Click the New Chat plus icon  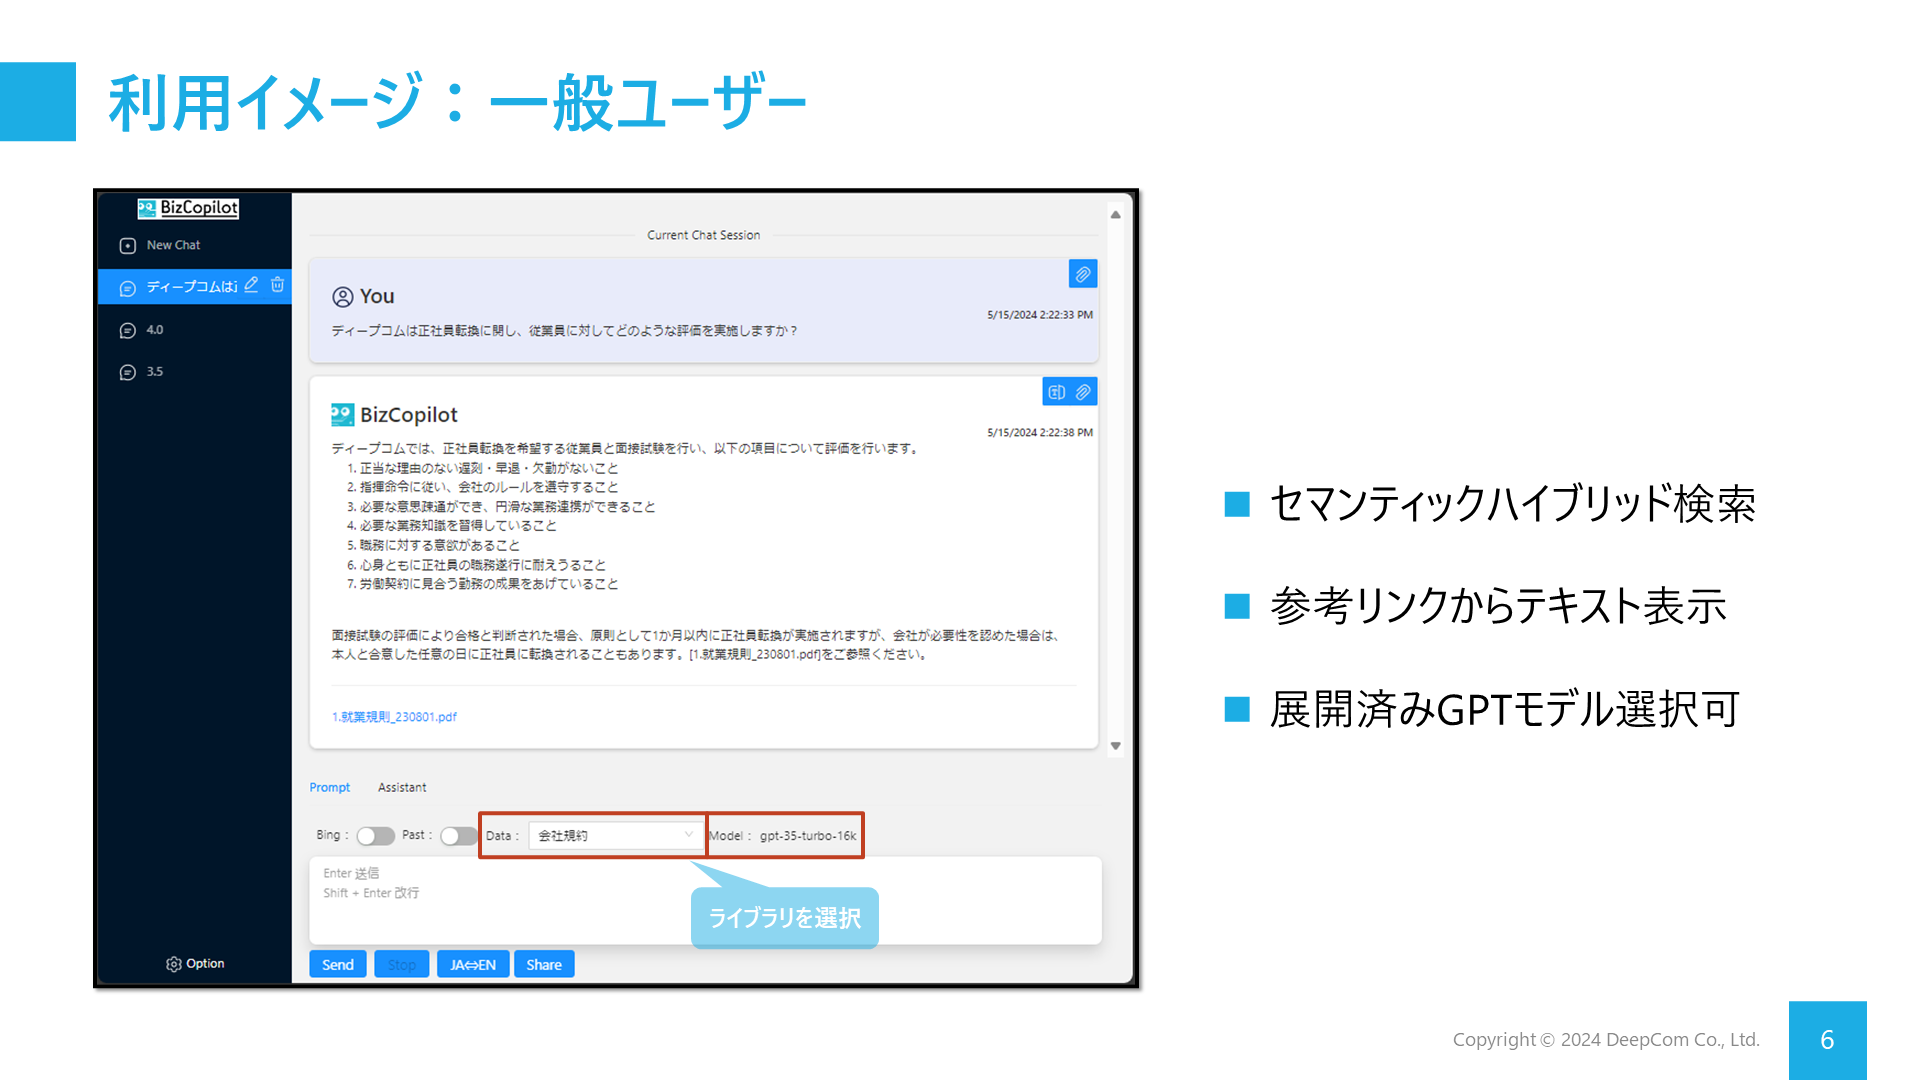[128, 246]
